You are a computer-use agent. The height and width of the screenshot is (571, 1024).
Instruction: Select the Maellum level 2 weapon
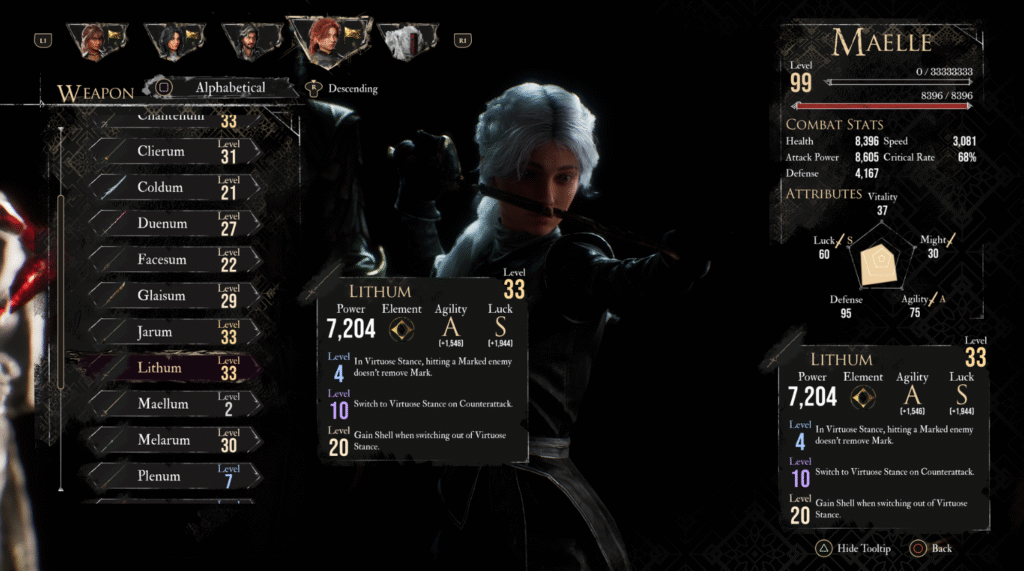tap(175, 404)
